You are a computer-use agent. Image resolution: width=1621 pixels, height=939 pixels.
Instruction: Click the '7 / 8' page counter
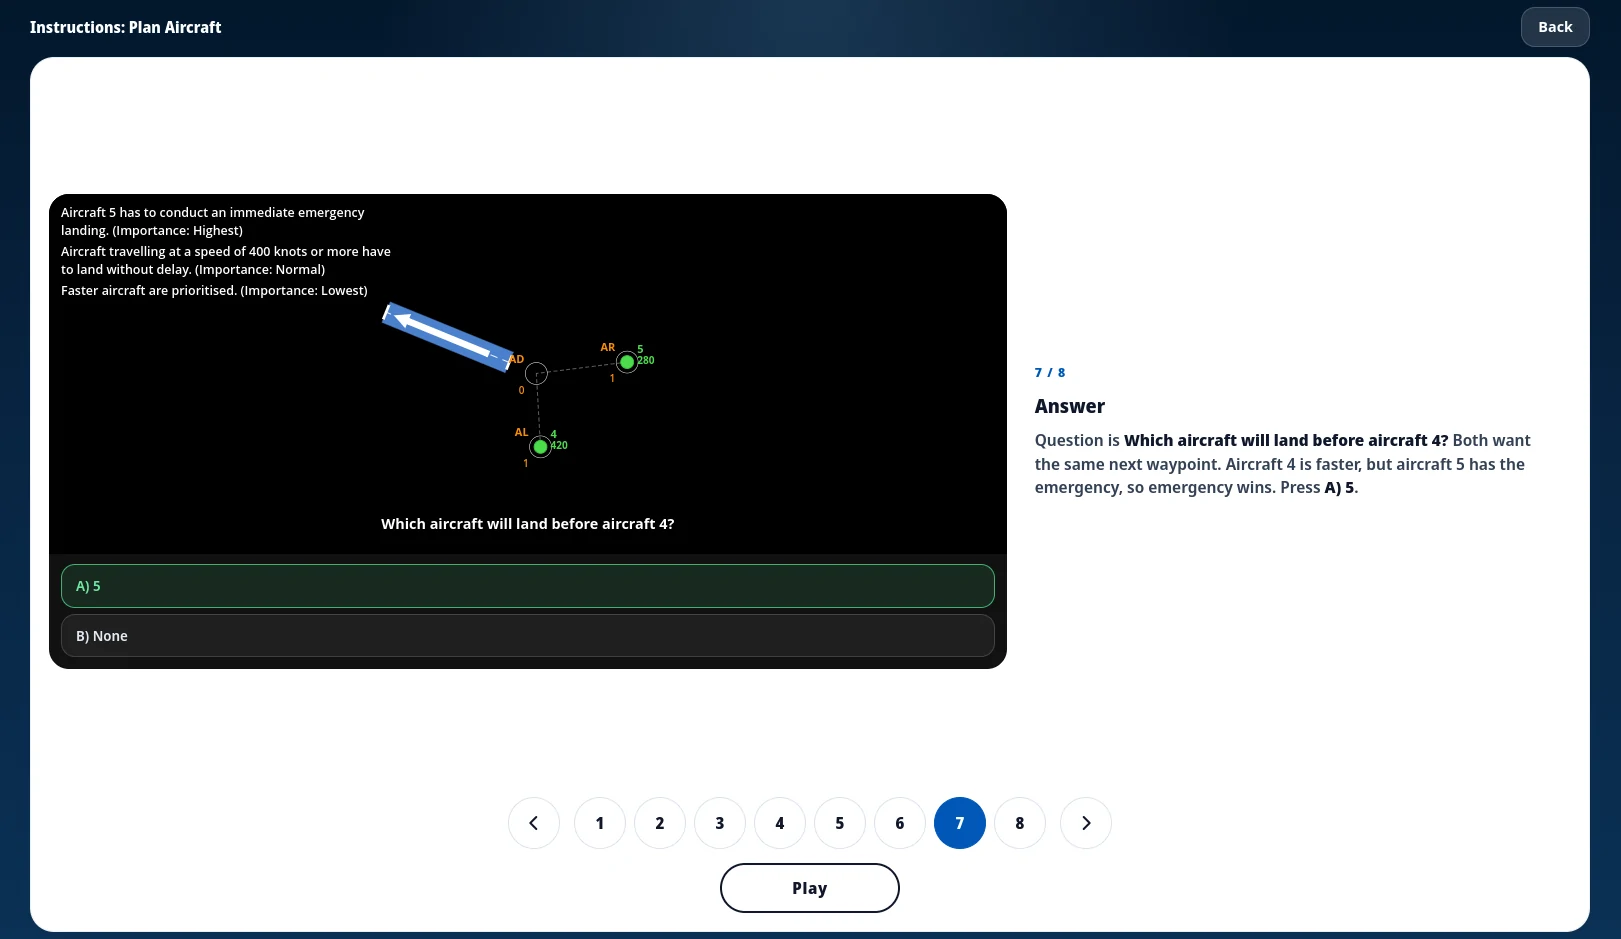tap(1050, 372)
